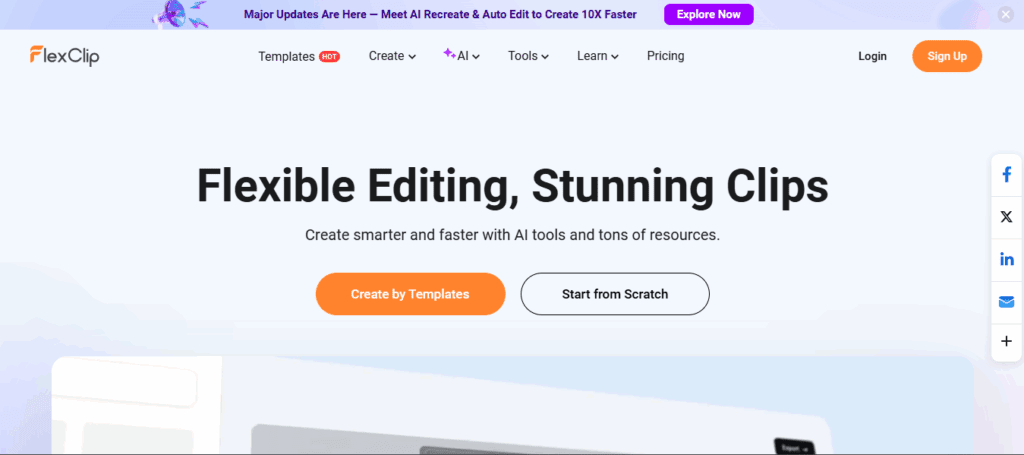Click the Login link

[x=872, y=56]
